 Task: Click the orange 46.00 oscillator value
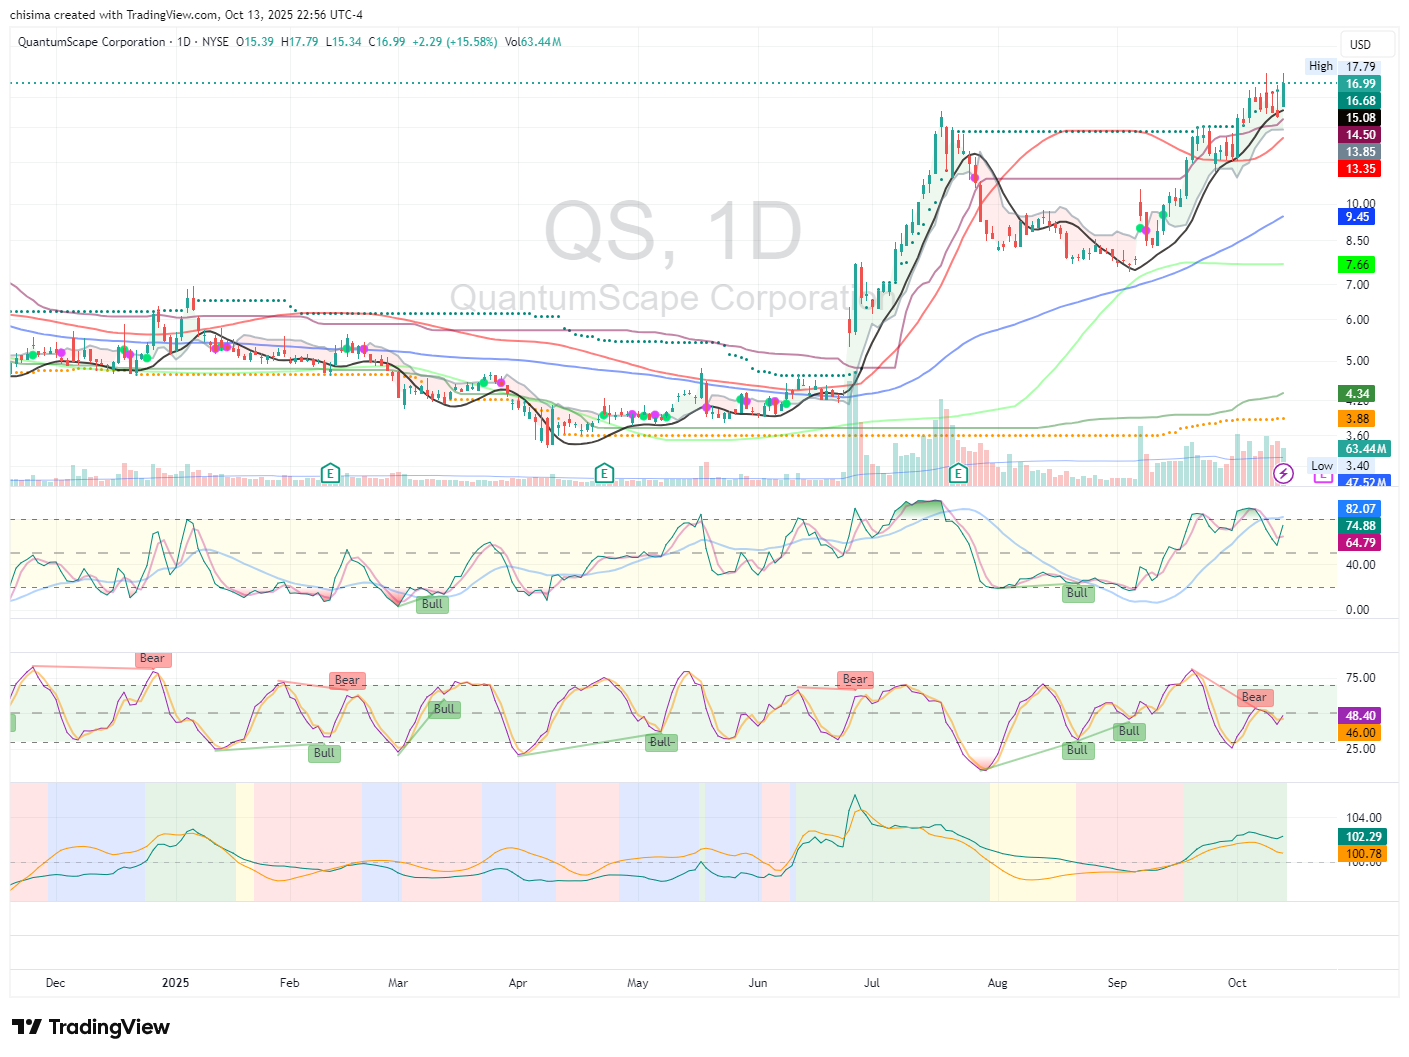click(x=1360, y=733)
